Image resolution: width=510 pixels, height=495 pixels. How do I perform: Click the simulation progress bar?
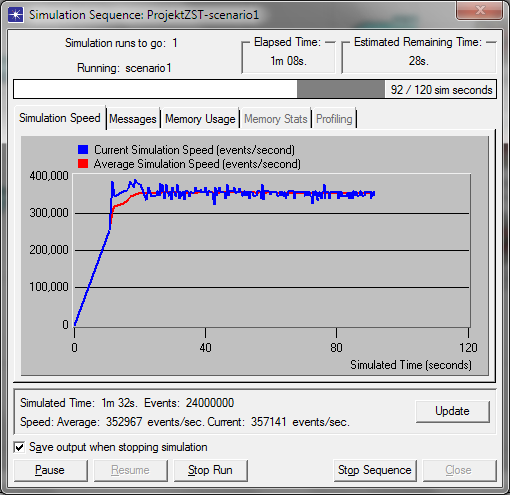click(255, 89)
